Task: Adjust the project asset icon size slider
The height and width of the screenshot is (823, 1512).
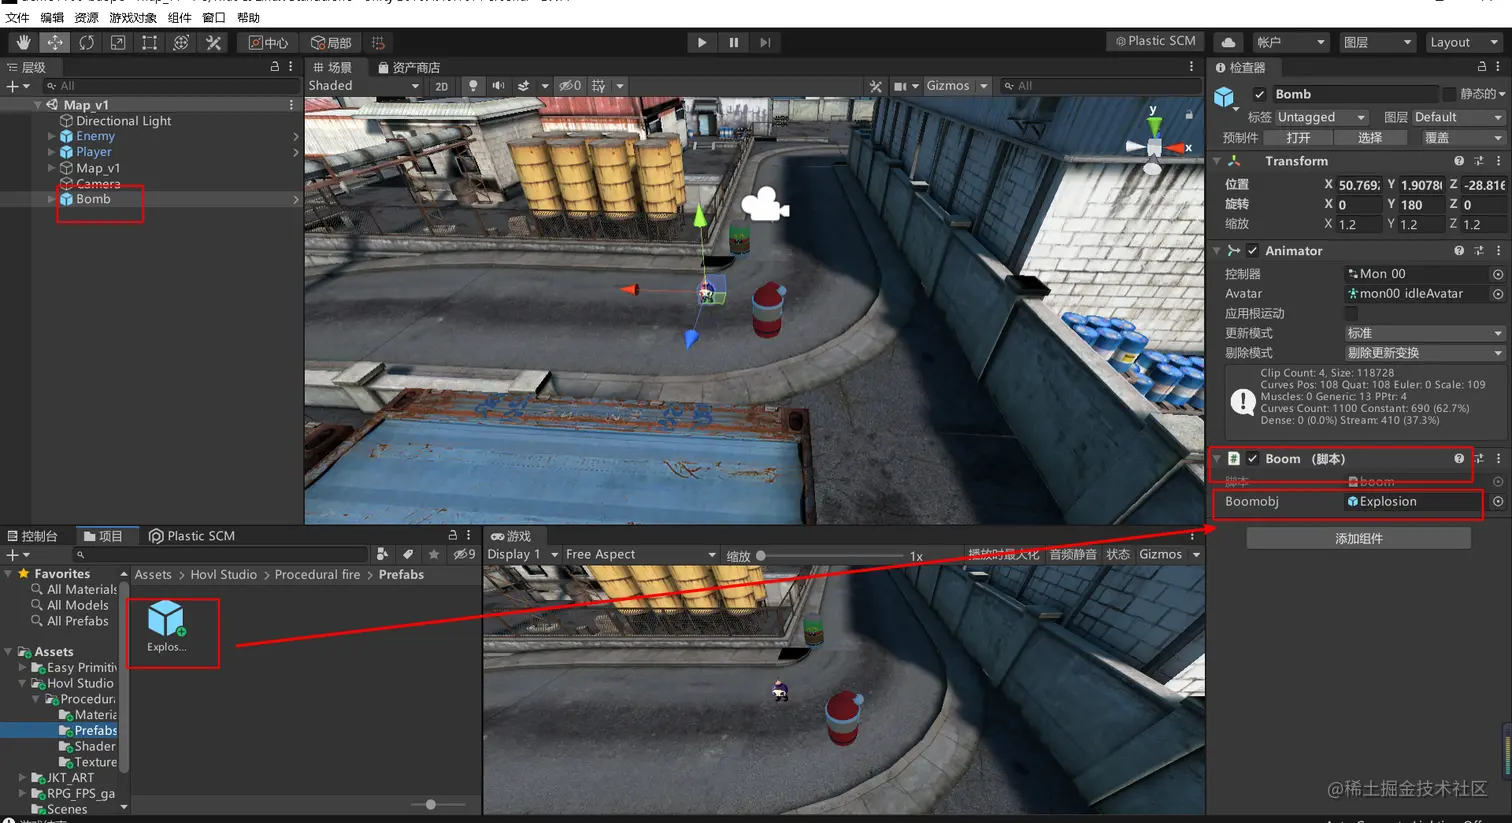Action: 438,804
